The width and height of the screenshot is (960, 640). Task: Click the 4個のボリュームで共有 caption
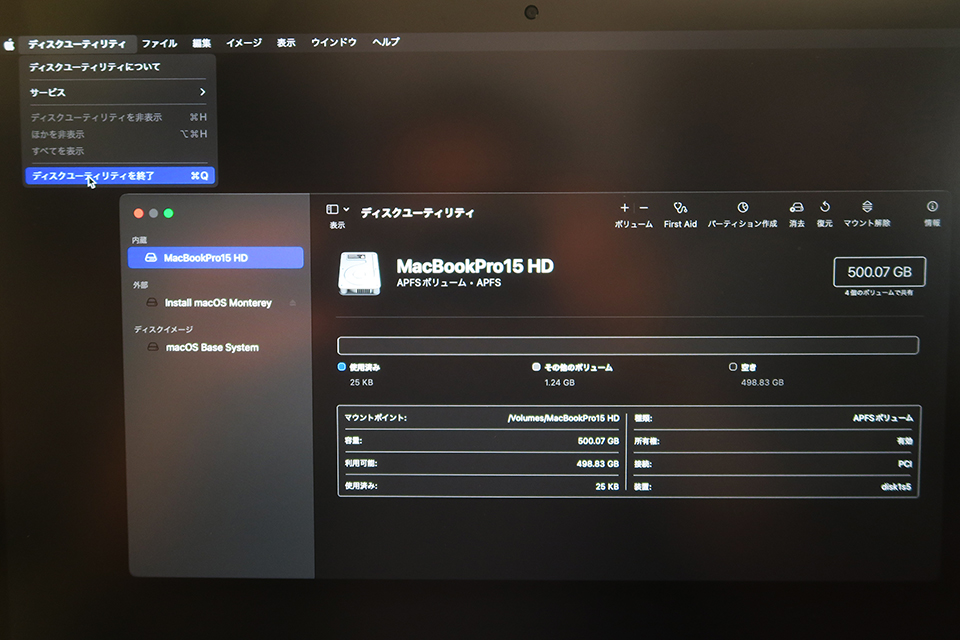click(879, 293)
